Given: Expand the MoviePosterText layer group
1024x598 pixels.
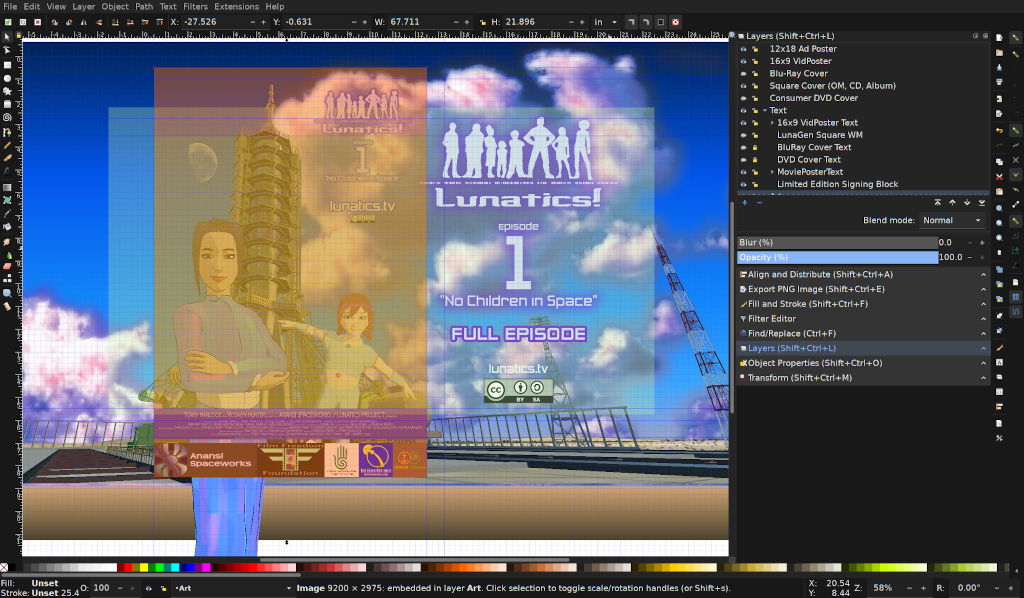Looking at the screenshot, I should [772, 172].
